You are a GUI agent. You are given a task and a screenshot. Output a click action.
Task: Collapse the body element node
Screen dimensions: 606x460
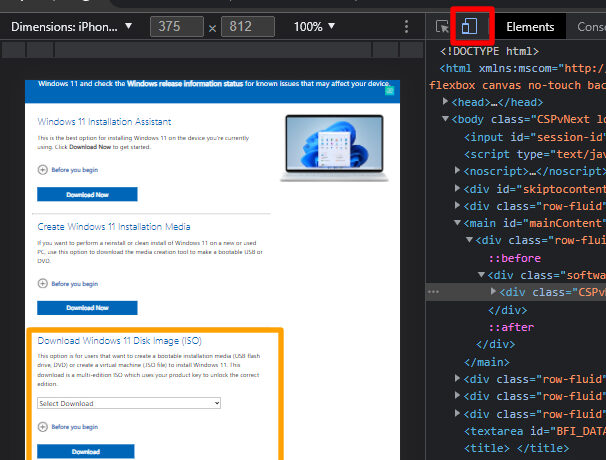[445, 119]
